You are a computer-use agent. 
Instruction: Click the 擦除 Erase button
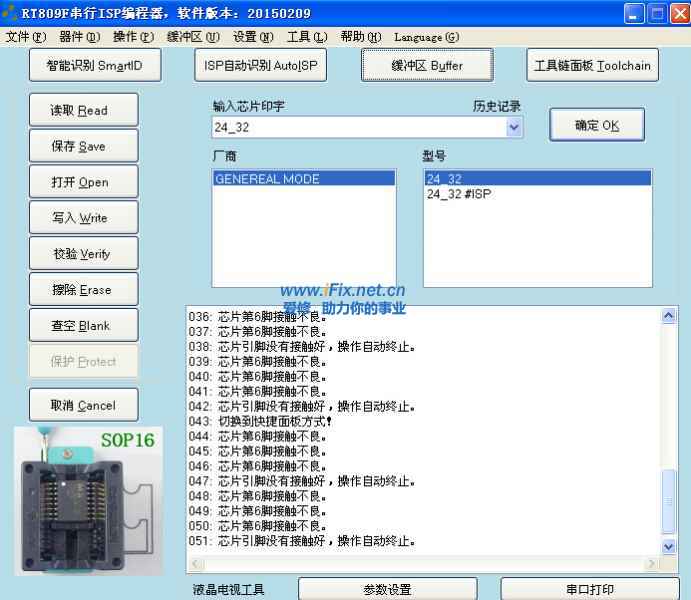tap(84, 289)
